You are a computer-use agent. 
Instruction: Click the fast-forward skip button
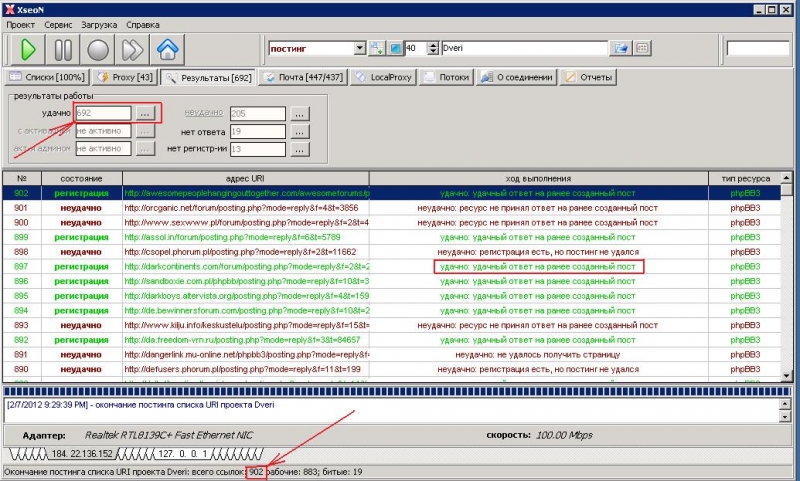pos(133,48)
